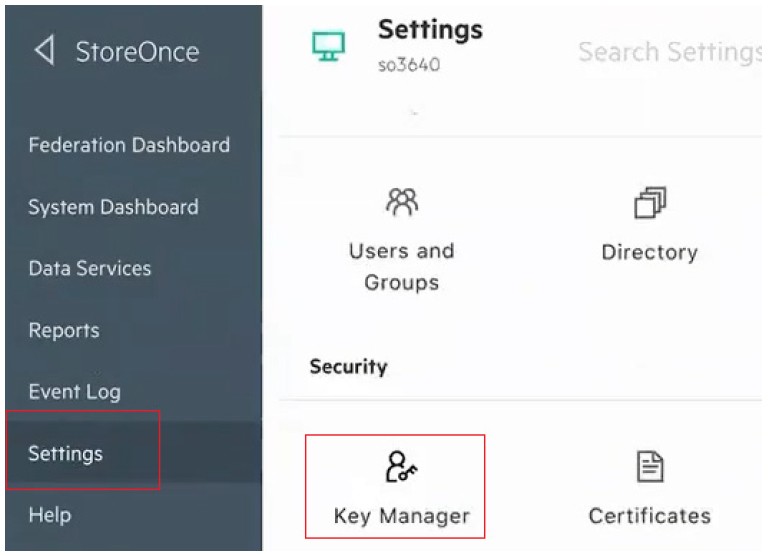This screenshot has height=556, width=774.
Task: Open the Certificates document icon
Action: [650, 466]
